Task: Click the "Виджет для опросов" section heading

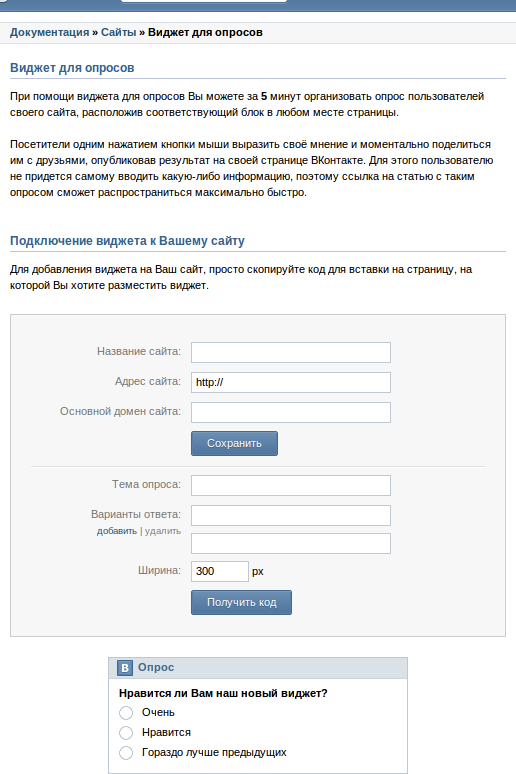Action: [72, 68]
